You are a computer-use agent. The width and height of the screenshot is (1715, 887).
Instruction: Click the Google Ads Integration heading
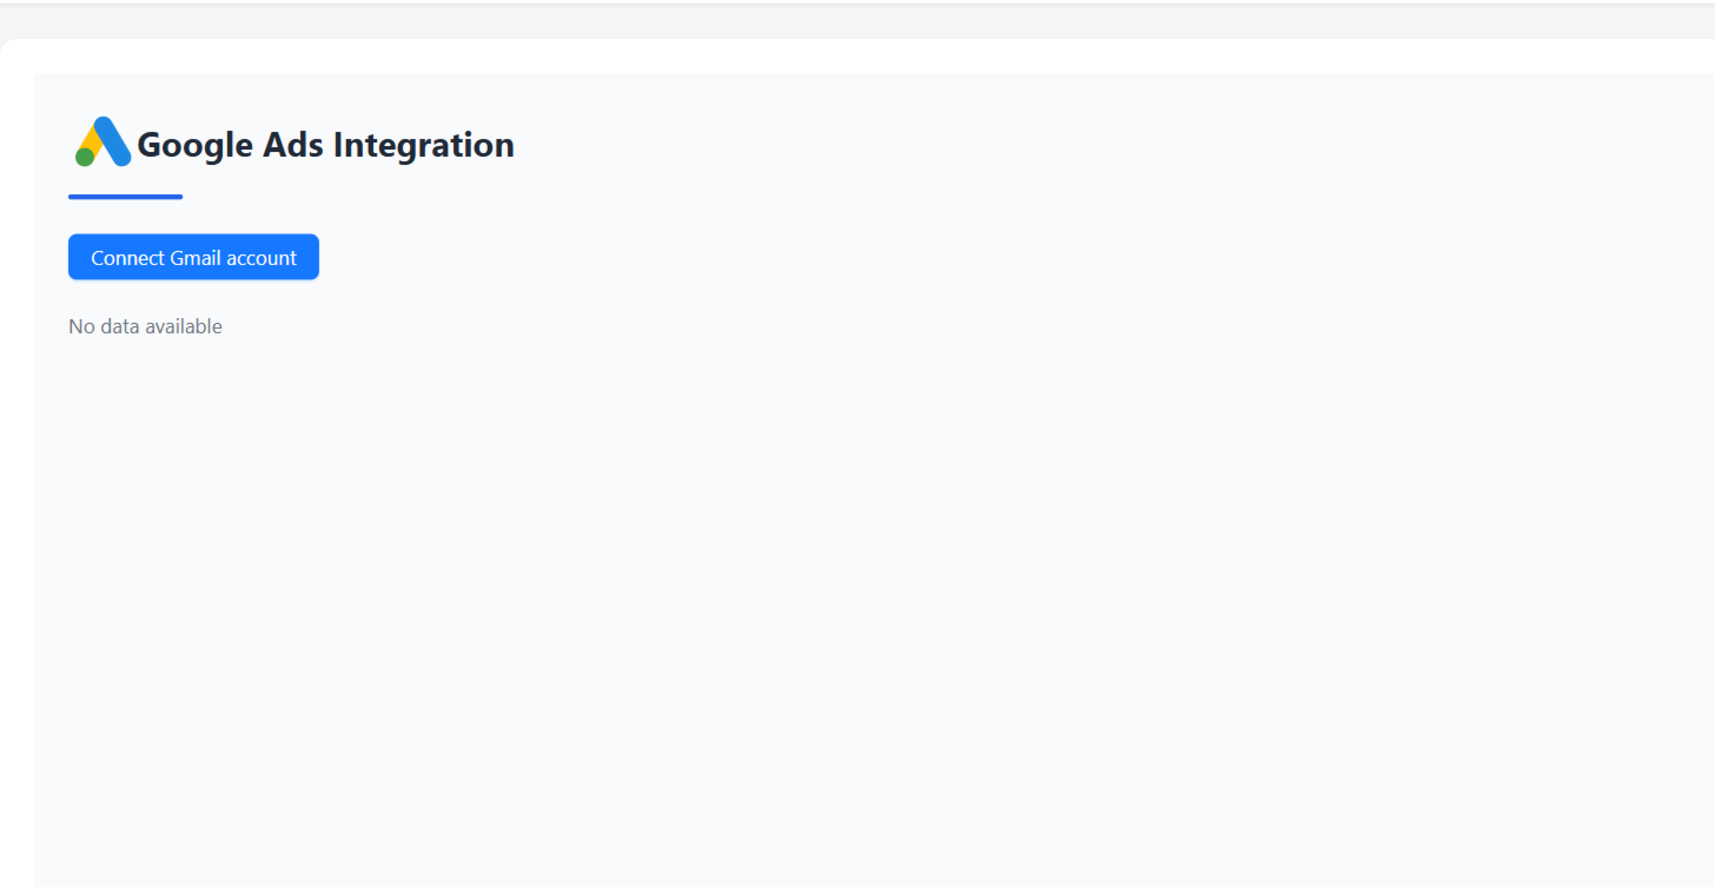point(325,145)
